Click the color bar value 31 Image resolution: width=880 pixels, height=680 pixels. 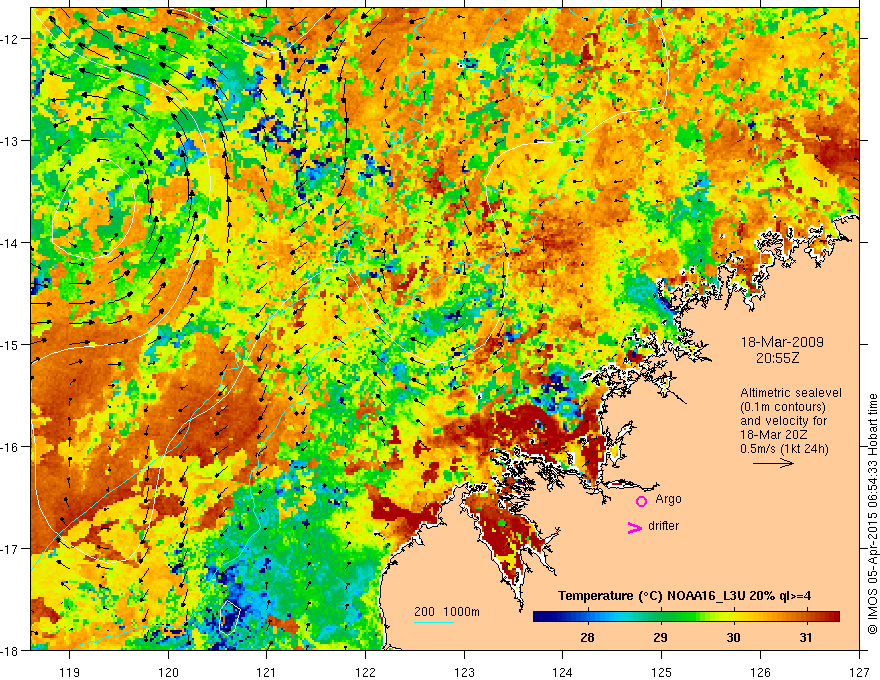coord(806,637)
